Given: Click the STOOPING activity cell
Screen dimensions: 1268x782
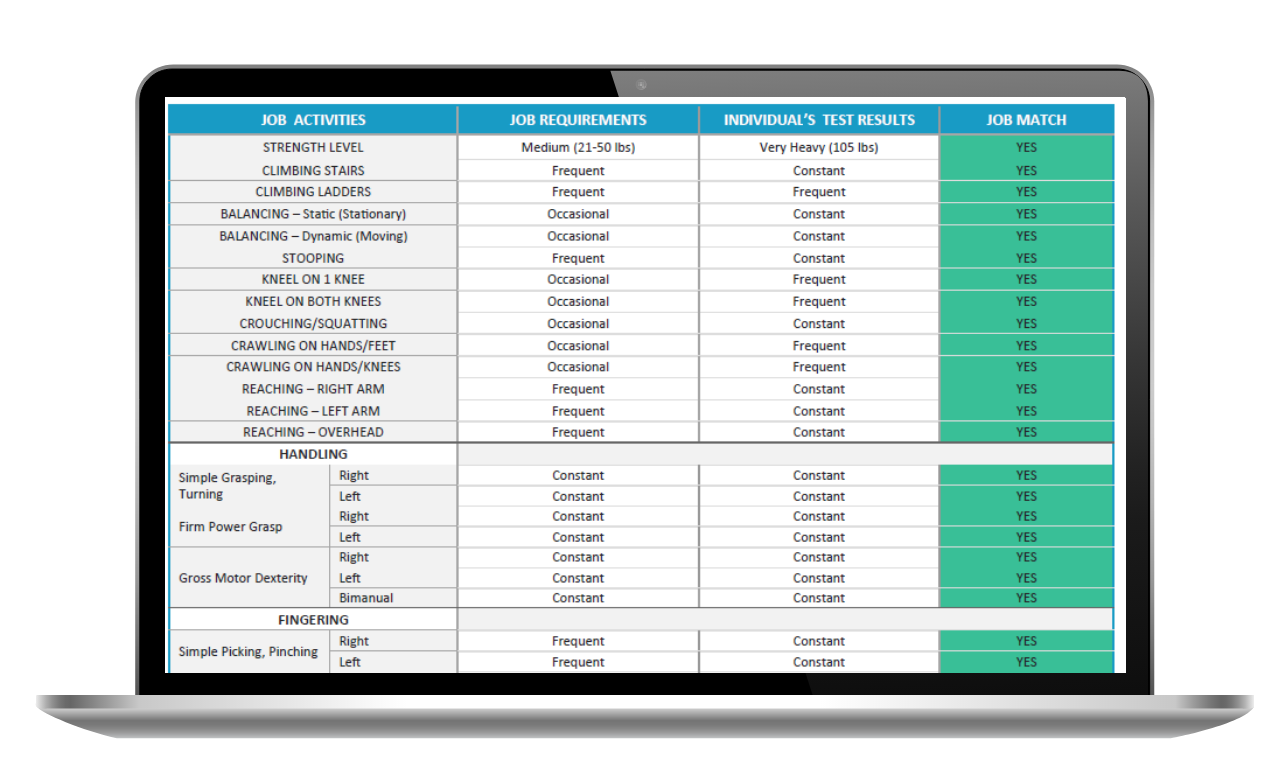Looking at the screenshot, I should tap(313, 258).
